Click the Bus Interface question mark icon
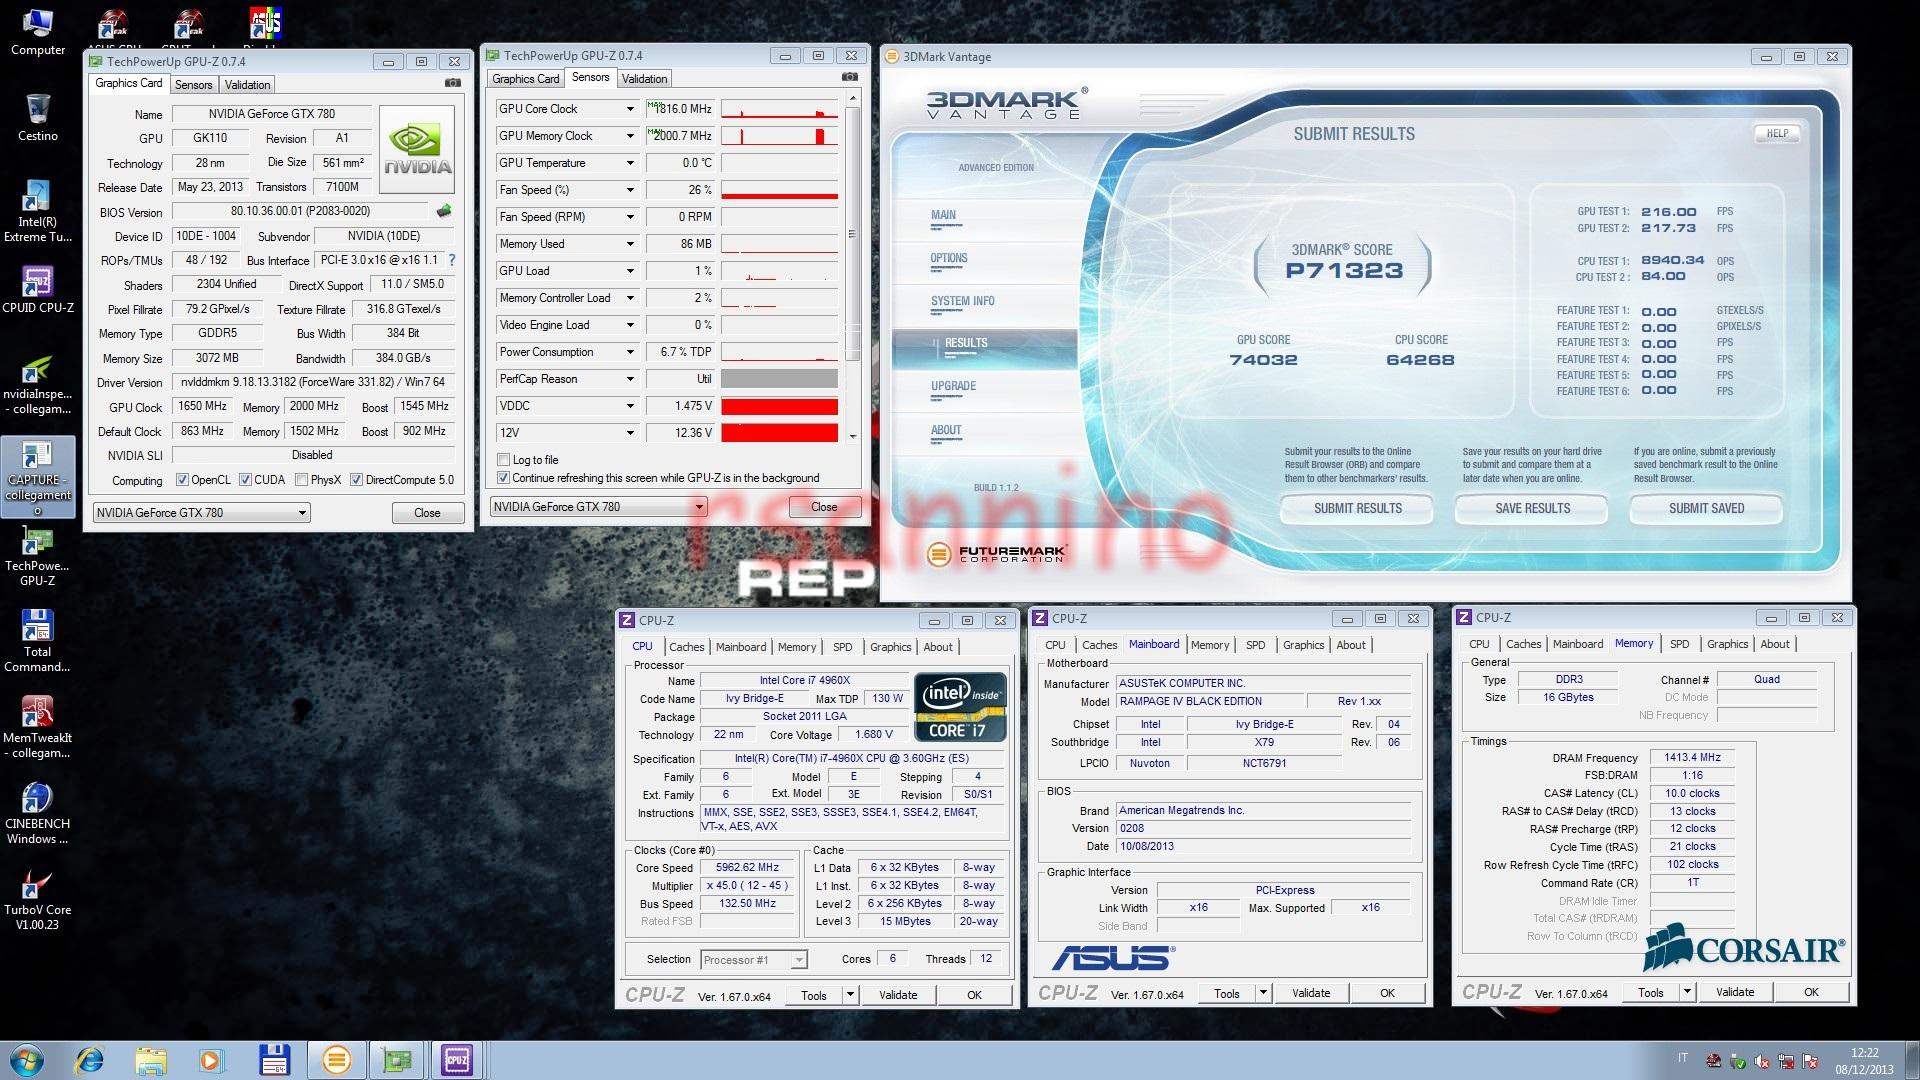This screenshot has height=1080, width=1920. (452, 260)
